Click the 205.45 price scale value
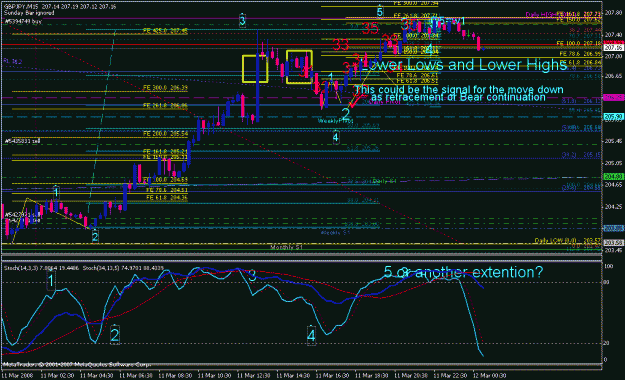The image size is (625, 380). (613, 141)
